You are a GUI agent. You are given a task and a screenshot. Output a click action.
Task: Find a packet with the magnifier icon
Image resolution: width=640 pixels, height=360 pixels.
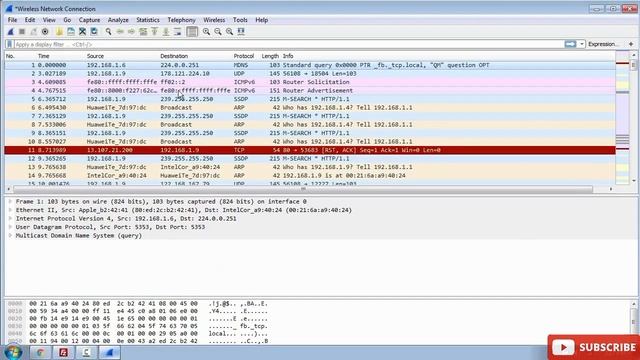[108, 31]
